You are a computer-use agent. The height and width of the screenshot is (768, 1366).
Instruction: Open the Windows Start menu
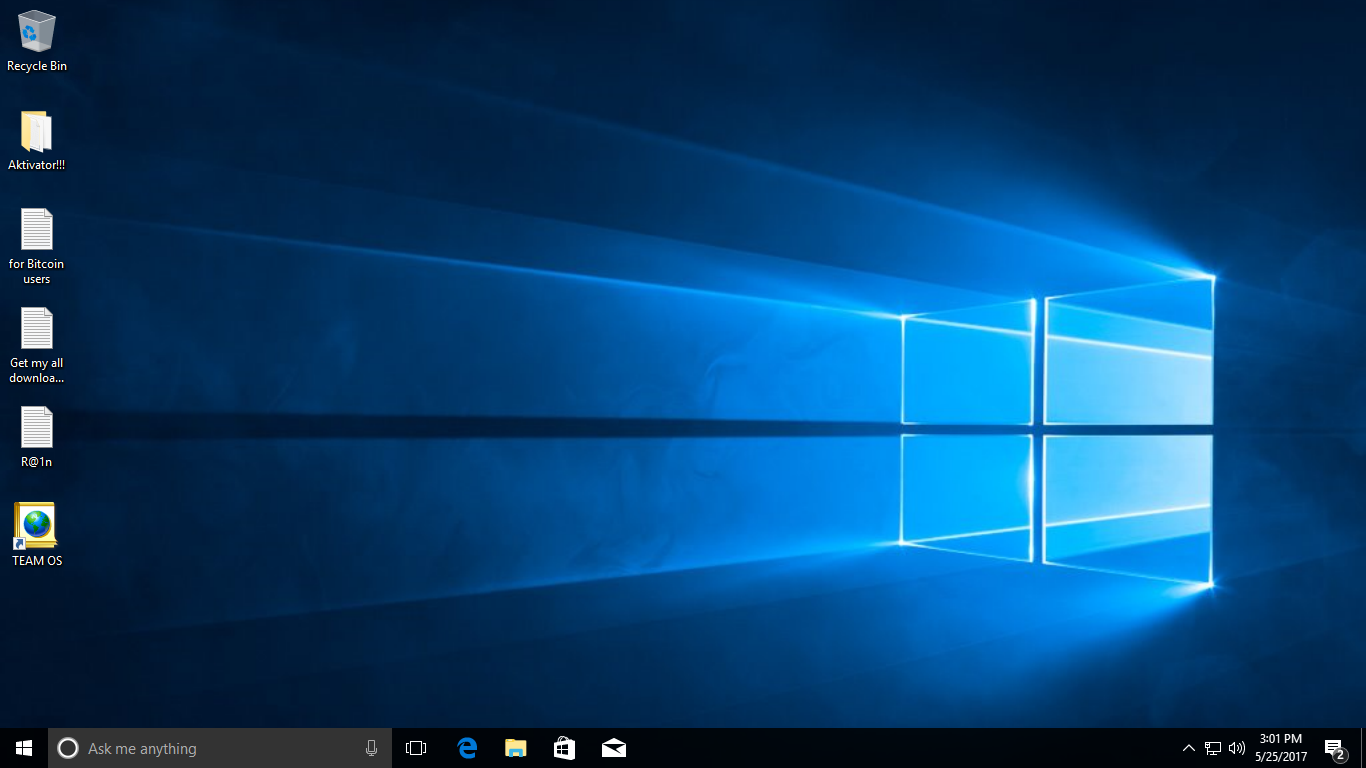click(x=24, y=748)
